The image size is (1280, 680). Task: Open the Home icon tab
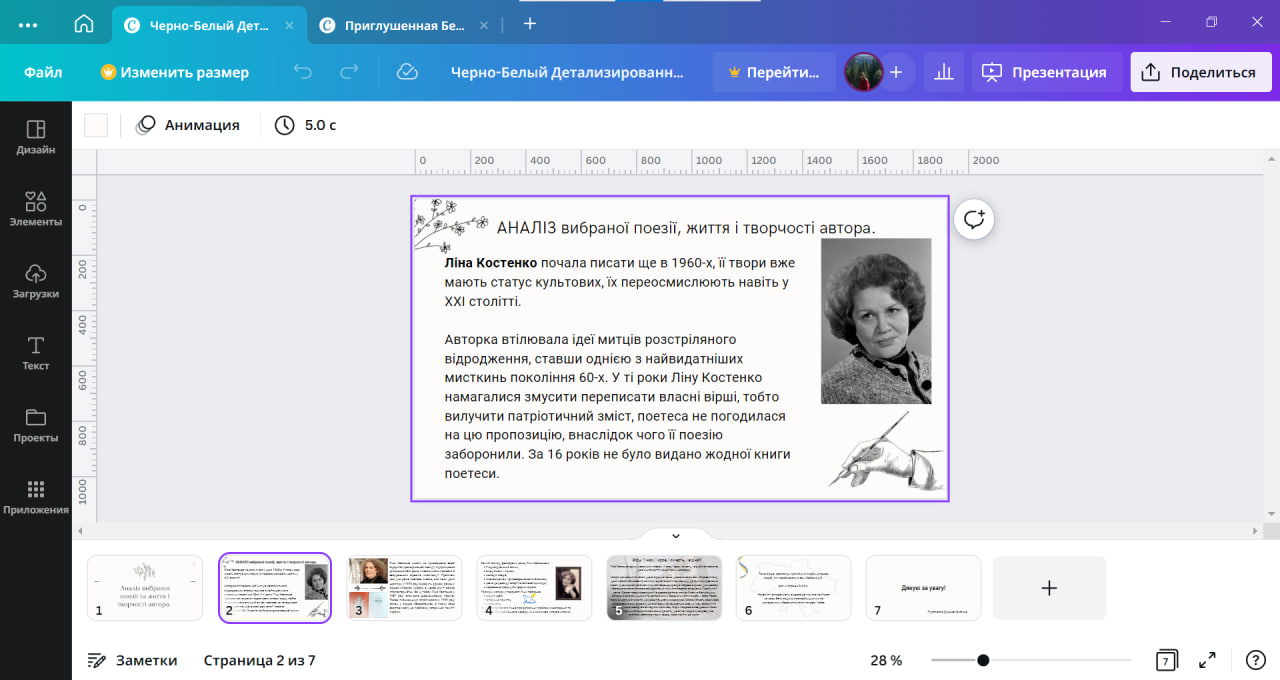[84, 24]
